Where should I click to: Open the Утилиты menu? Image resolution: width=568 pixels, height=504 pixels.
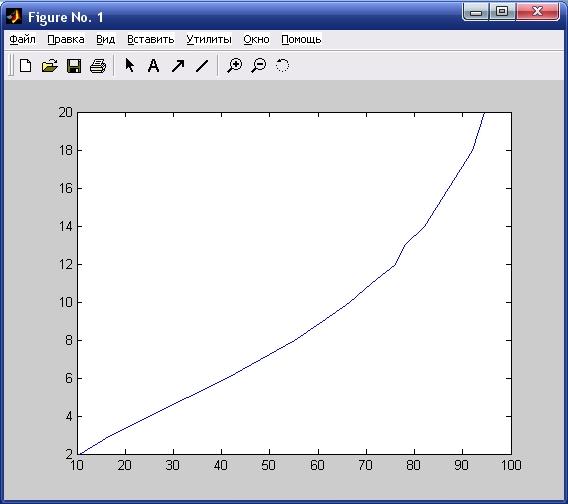click(209, 39)
